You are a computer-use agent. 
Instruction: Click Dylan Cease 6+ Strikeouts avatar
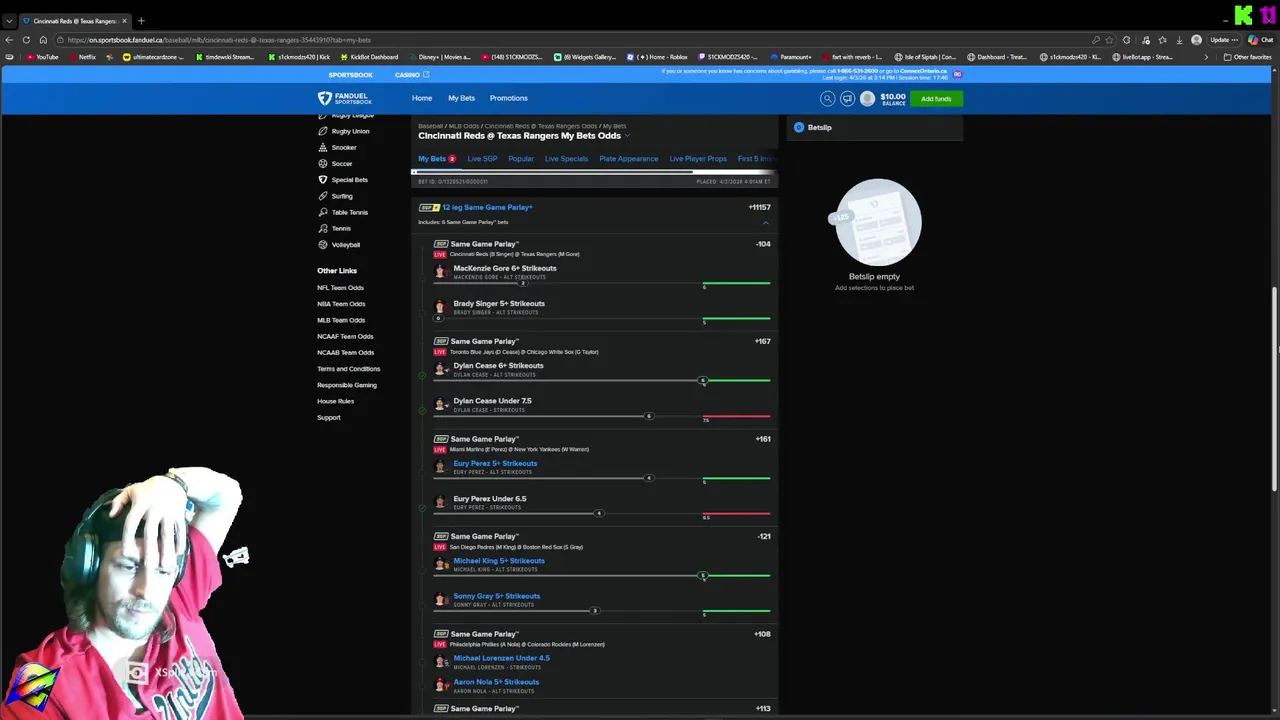(x=440, y=369)
